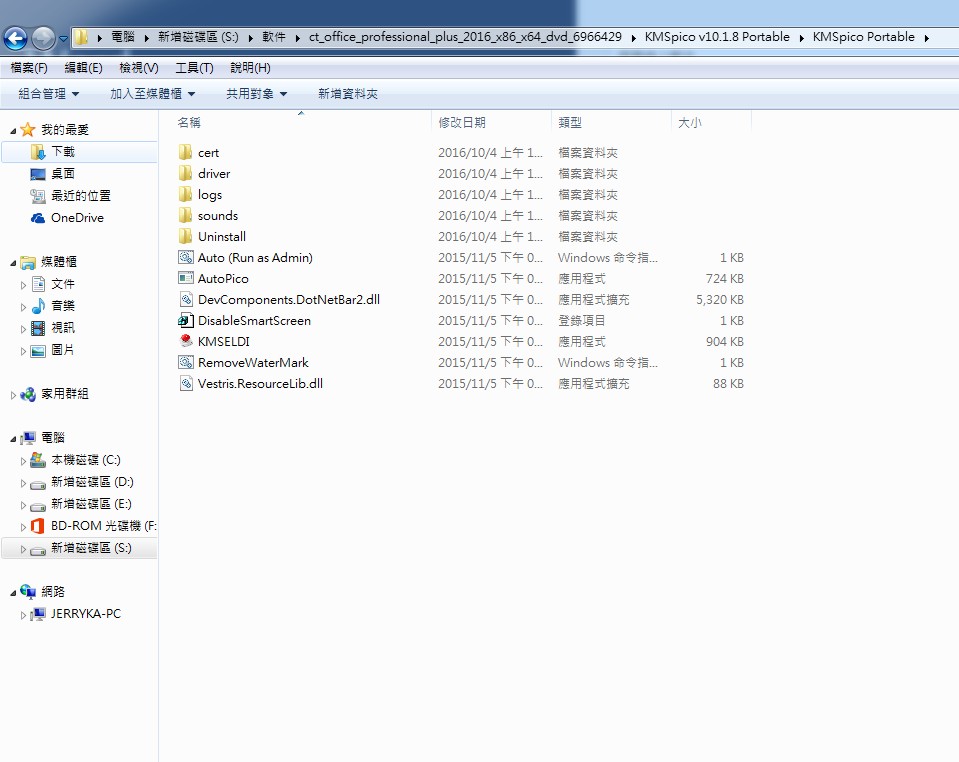Open the 加入至媒體櫃 dropdown

[x=153, y=94]
